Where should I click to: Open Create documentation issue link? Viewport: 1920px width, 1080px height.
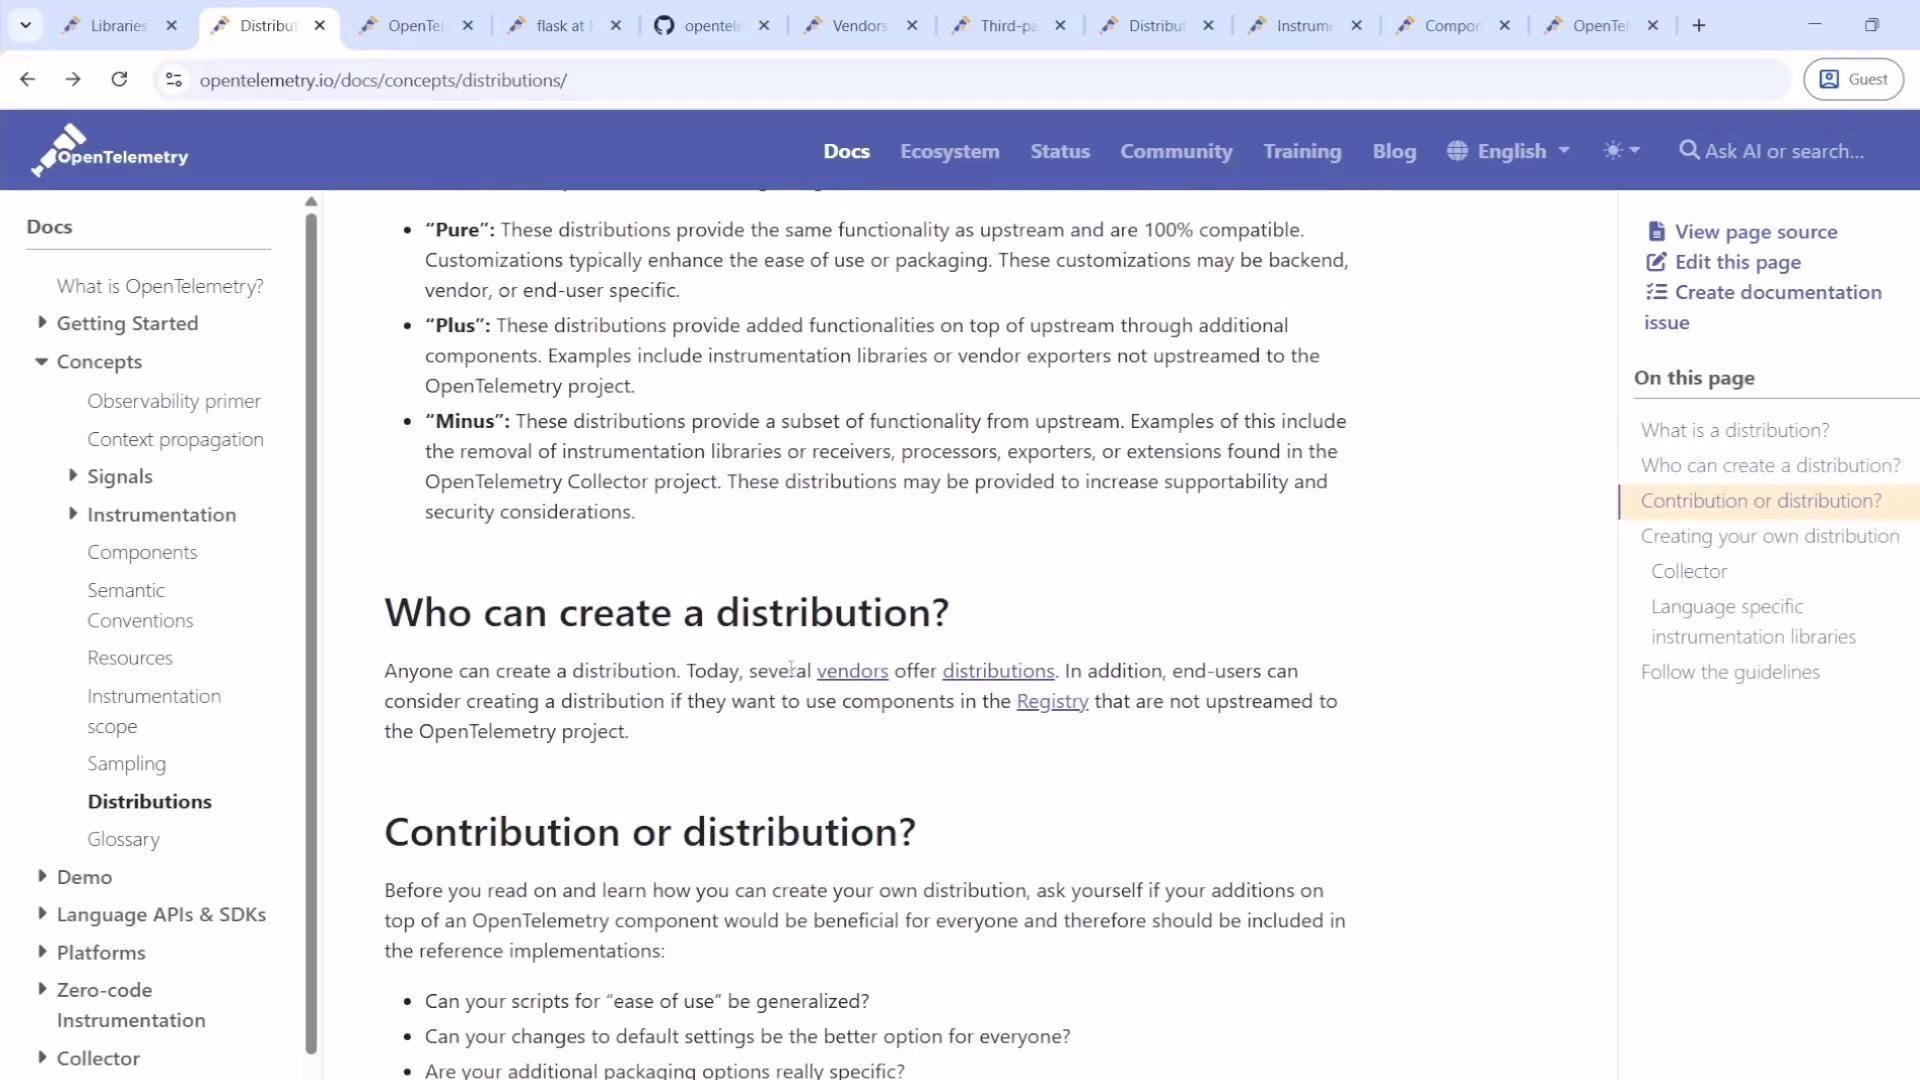1763,307
